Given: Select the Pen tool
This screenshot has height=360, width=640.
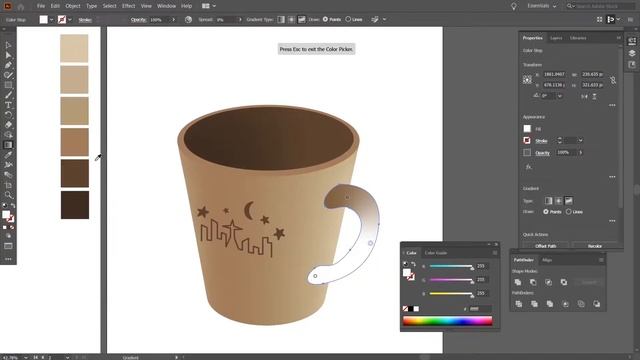Looking at the screenshot, I should tap(8, 65).
